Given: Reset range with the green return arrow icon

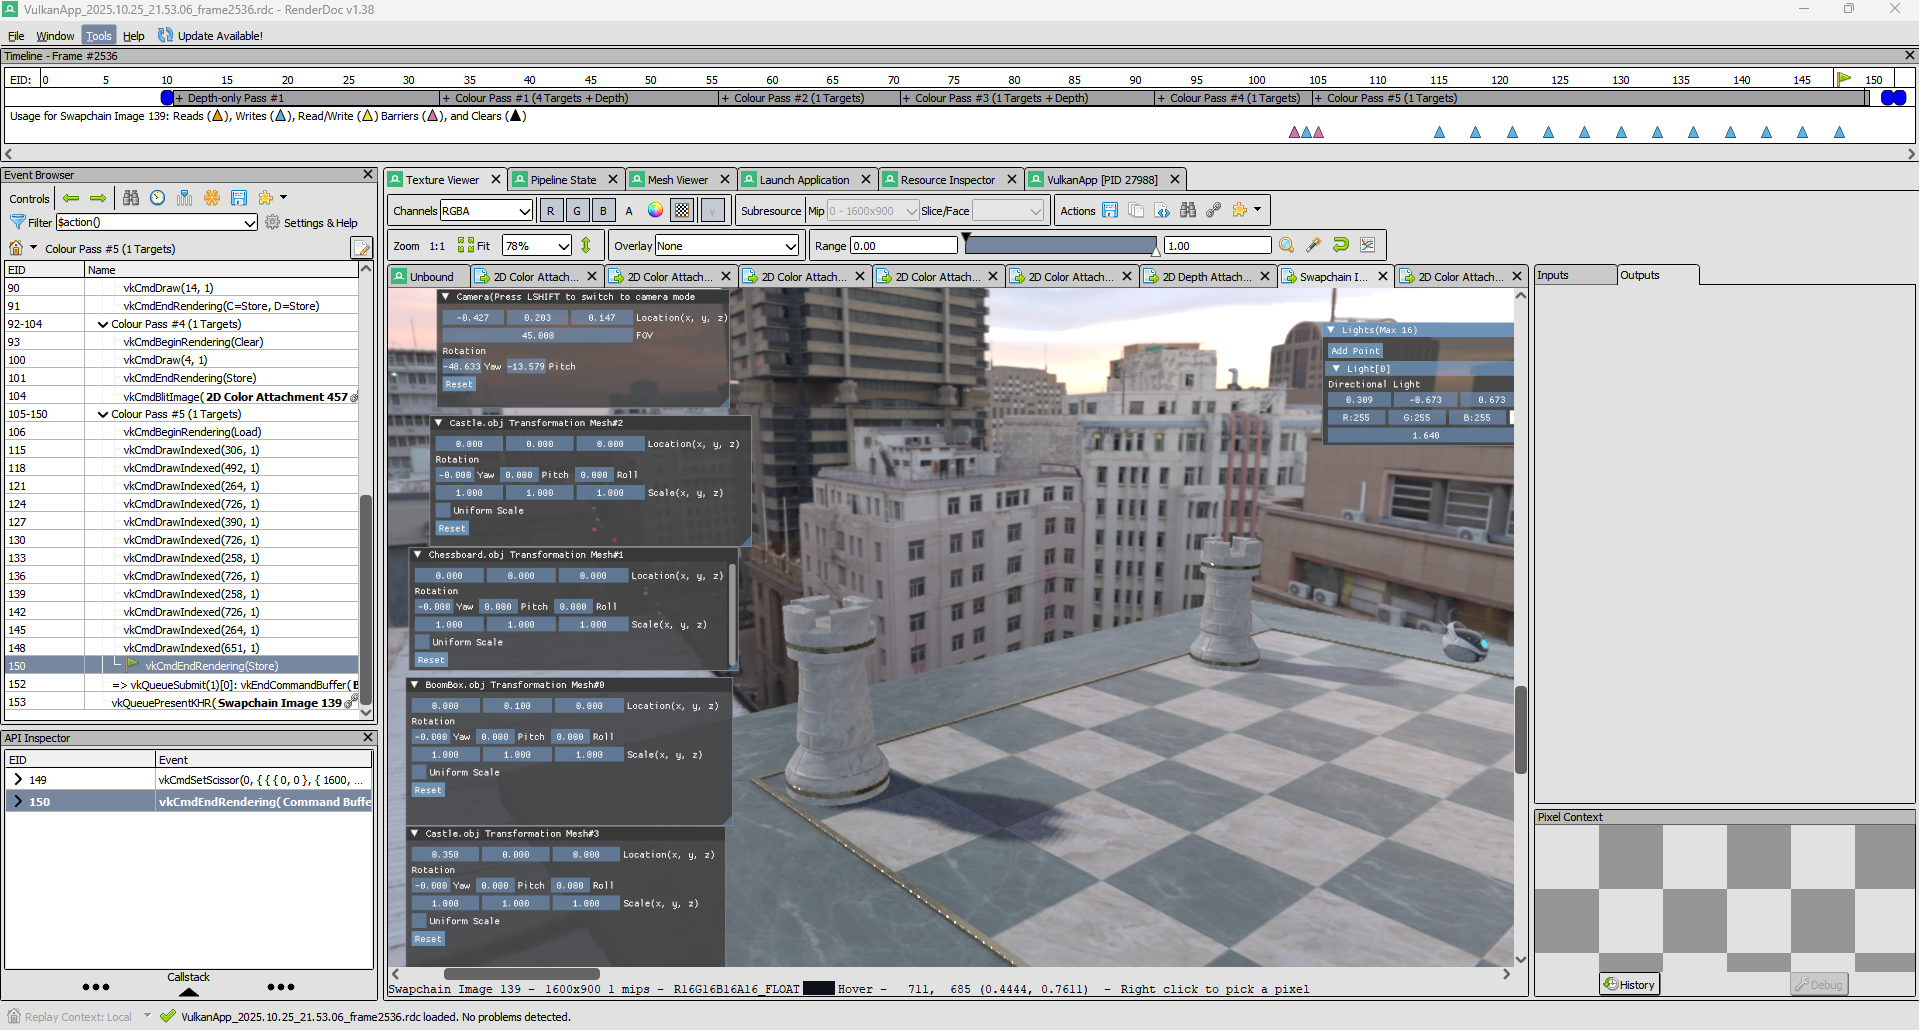Looking at the screenshot, I should pyautogui.click(x=1341, y=245).
